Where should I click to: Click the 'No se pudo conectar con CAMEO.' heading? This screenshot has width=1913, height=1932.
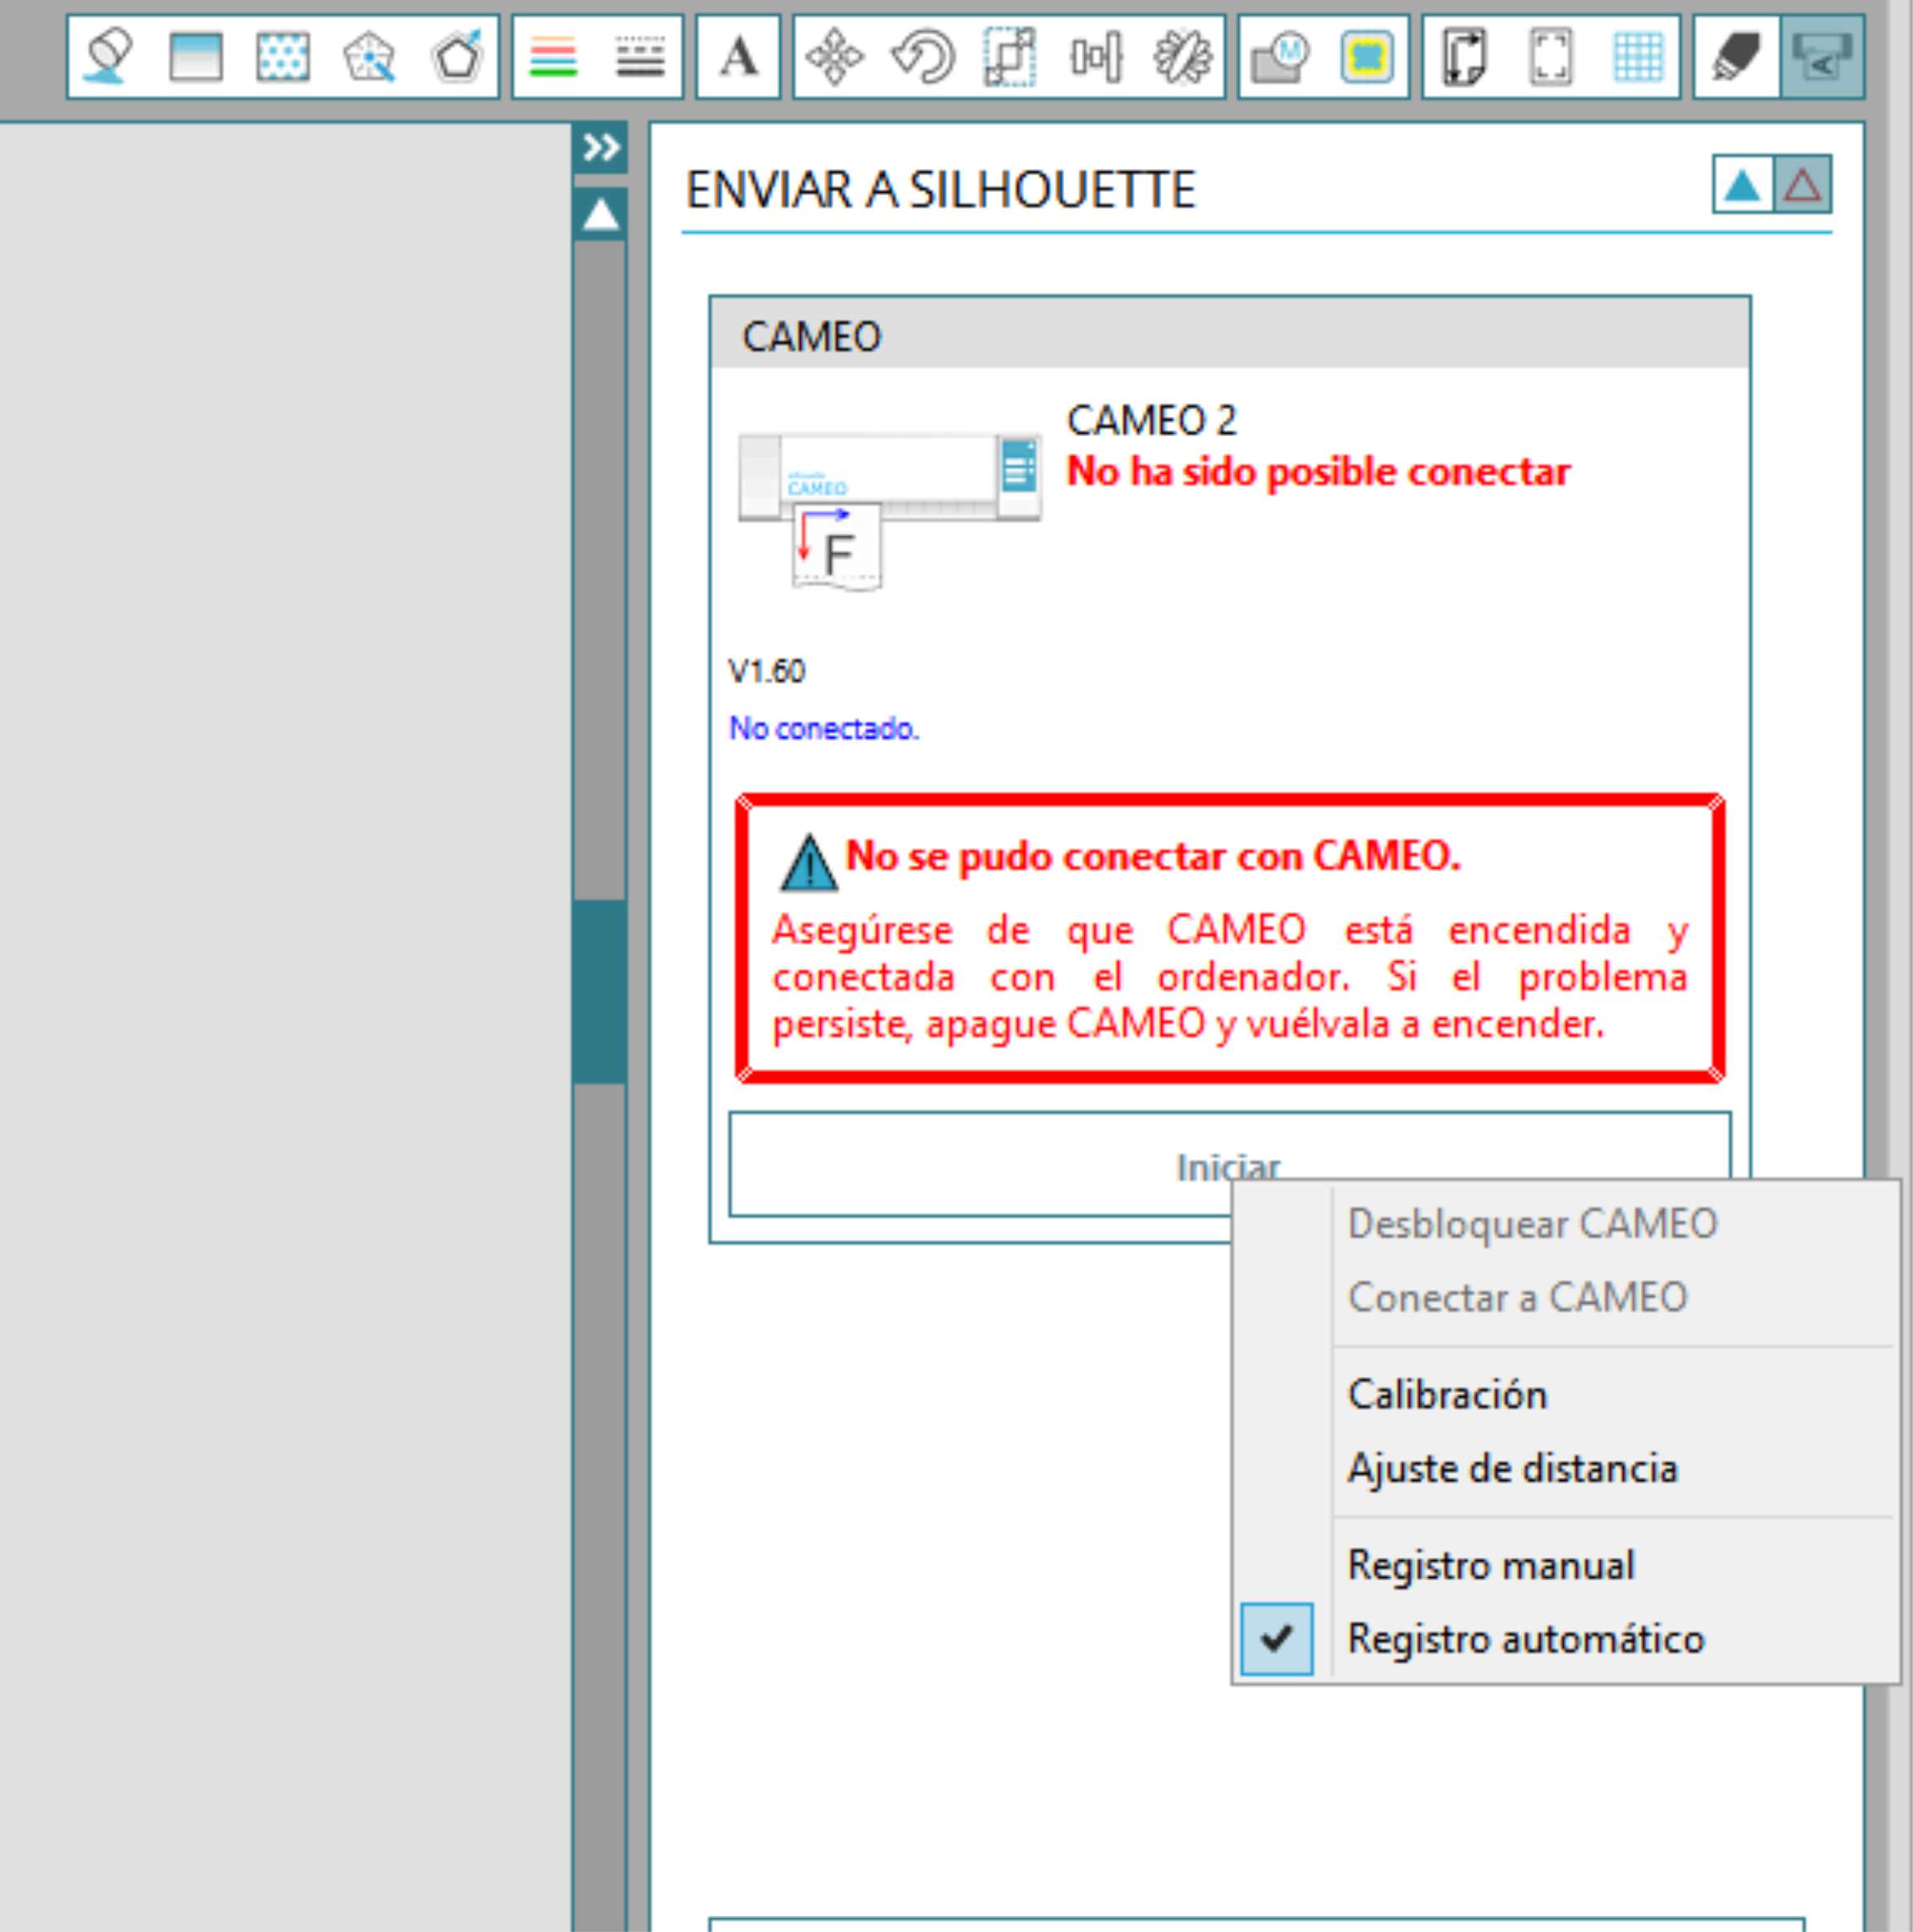tap(1153, 856)
